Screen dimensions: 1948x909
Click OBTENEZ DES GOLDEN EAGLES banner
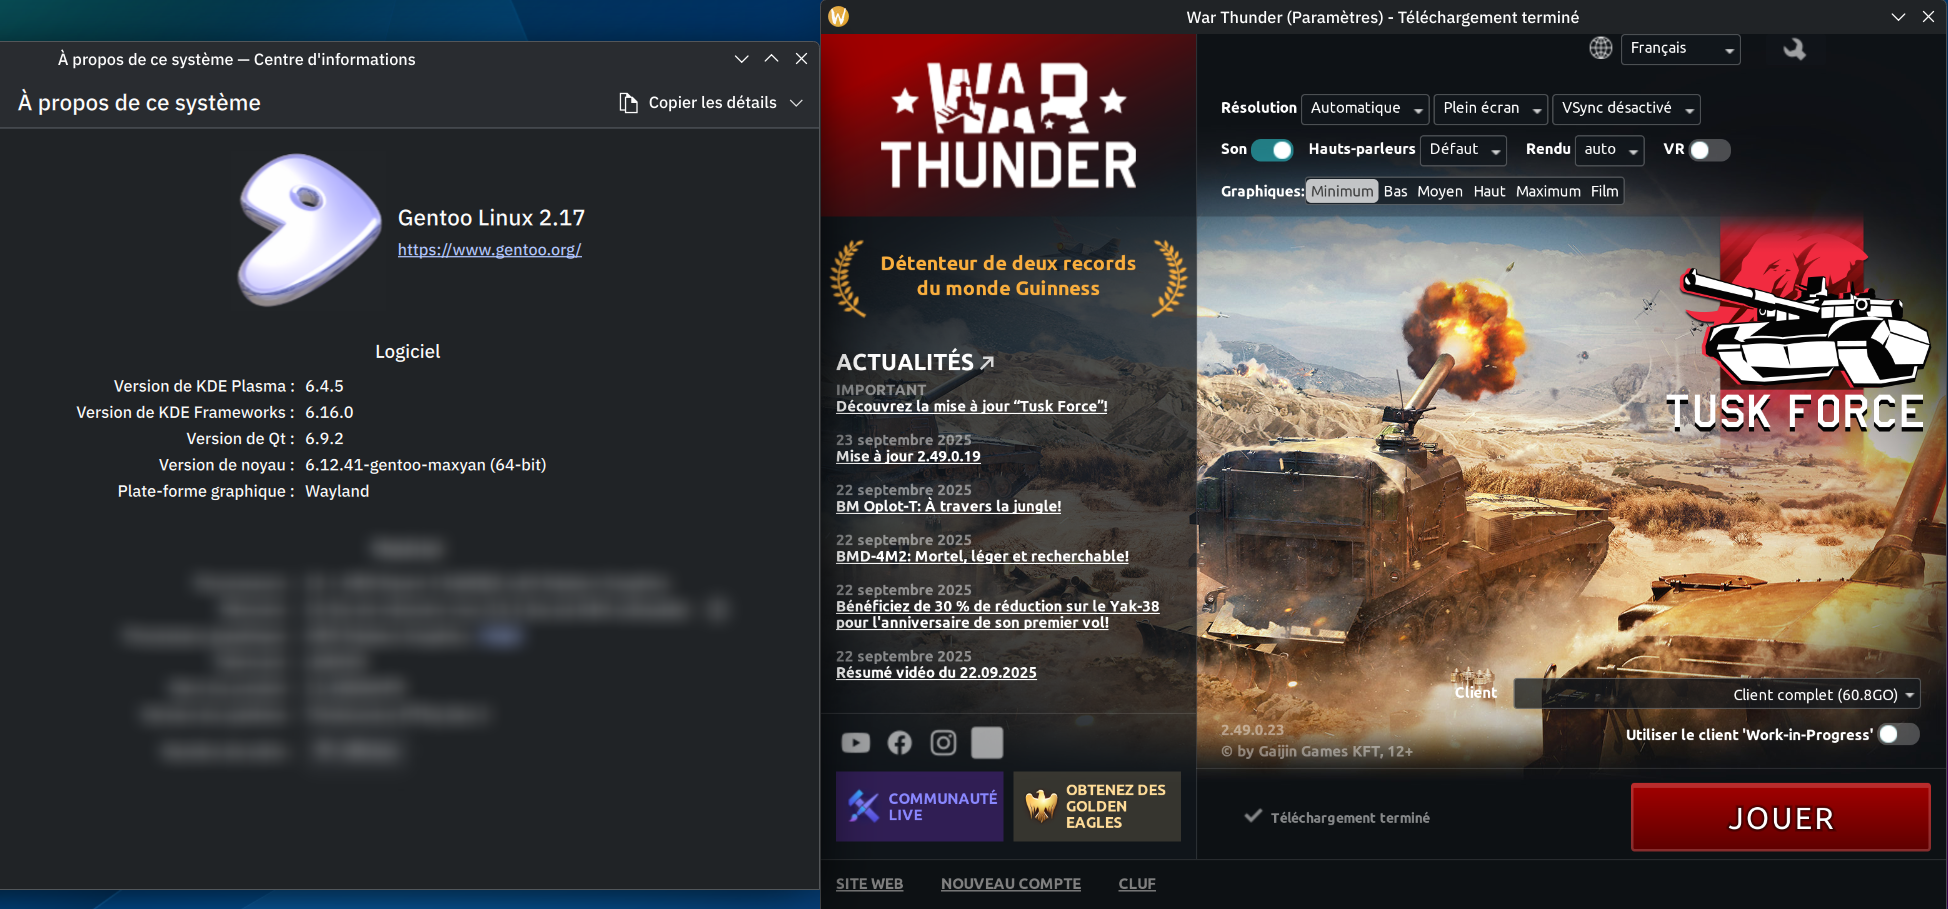tap(1097, 806)
